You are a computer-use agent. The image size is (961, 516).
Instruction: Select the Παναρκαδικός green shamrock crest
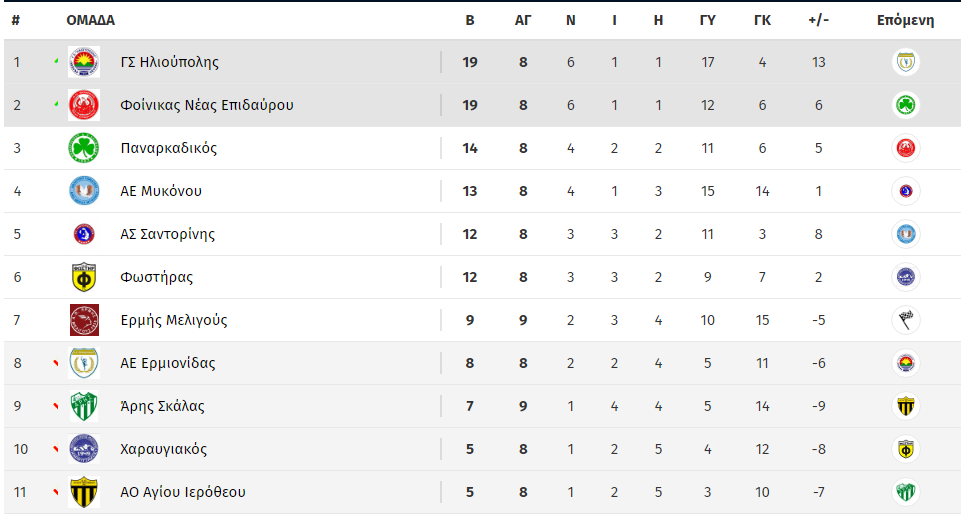coord(83,148)
